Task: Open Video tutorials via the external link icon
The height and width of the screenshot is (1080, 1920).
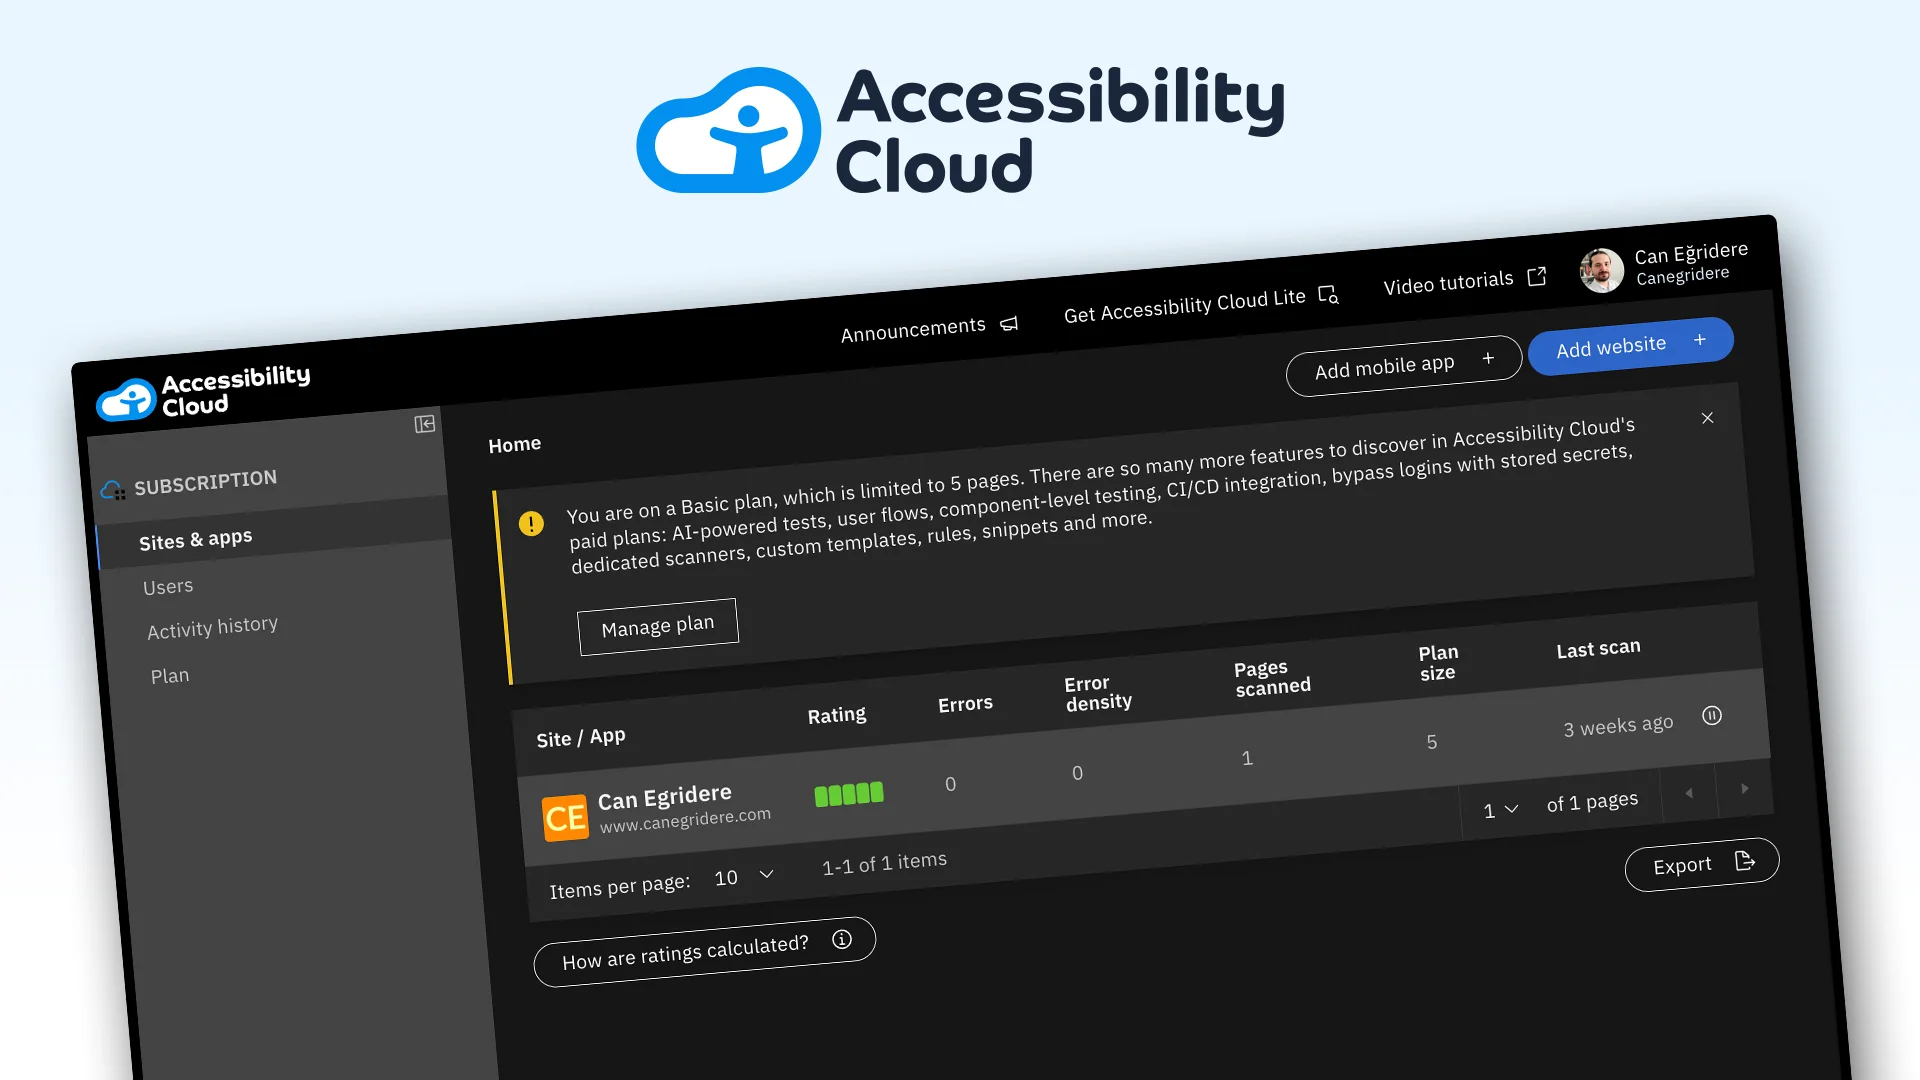Action: coord(1537,276)
